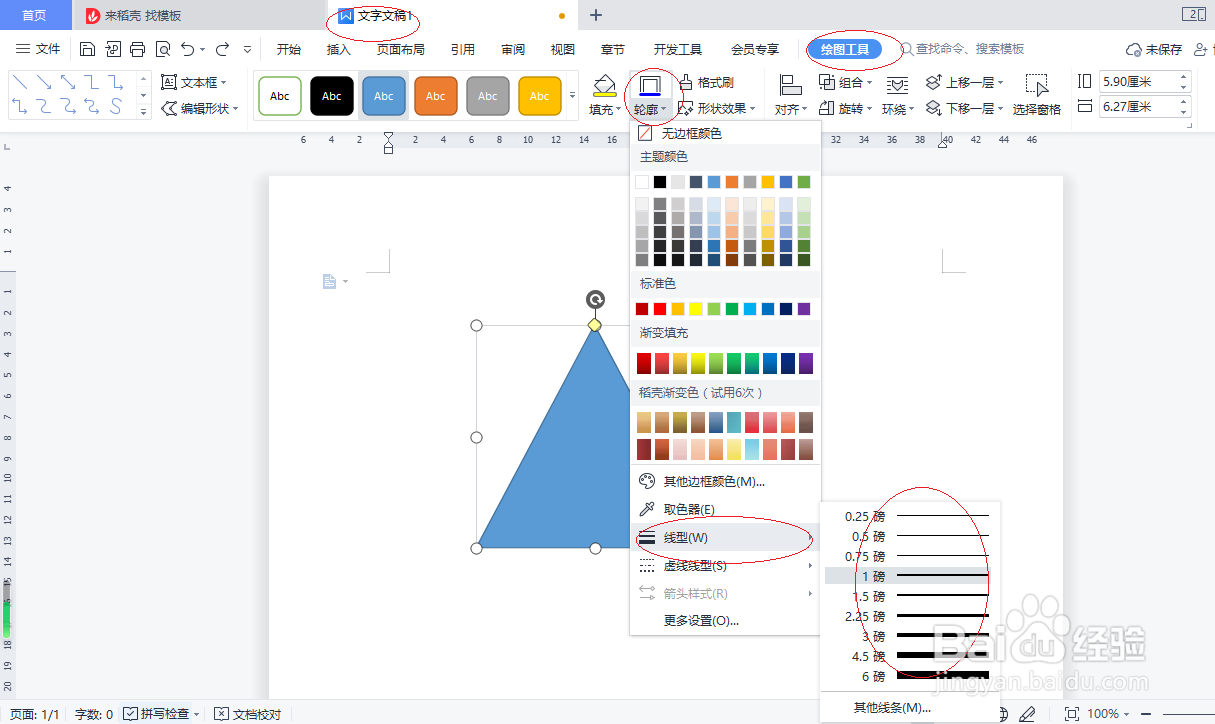Open the 插入 ribbon tab
Viewport: 1215px width, 724px height.
pos(339,49)
